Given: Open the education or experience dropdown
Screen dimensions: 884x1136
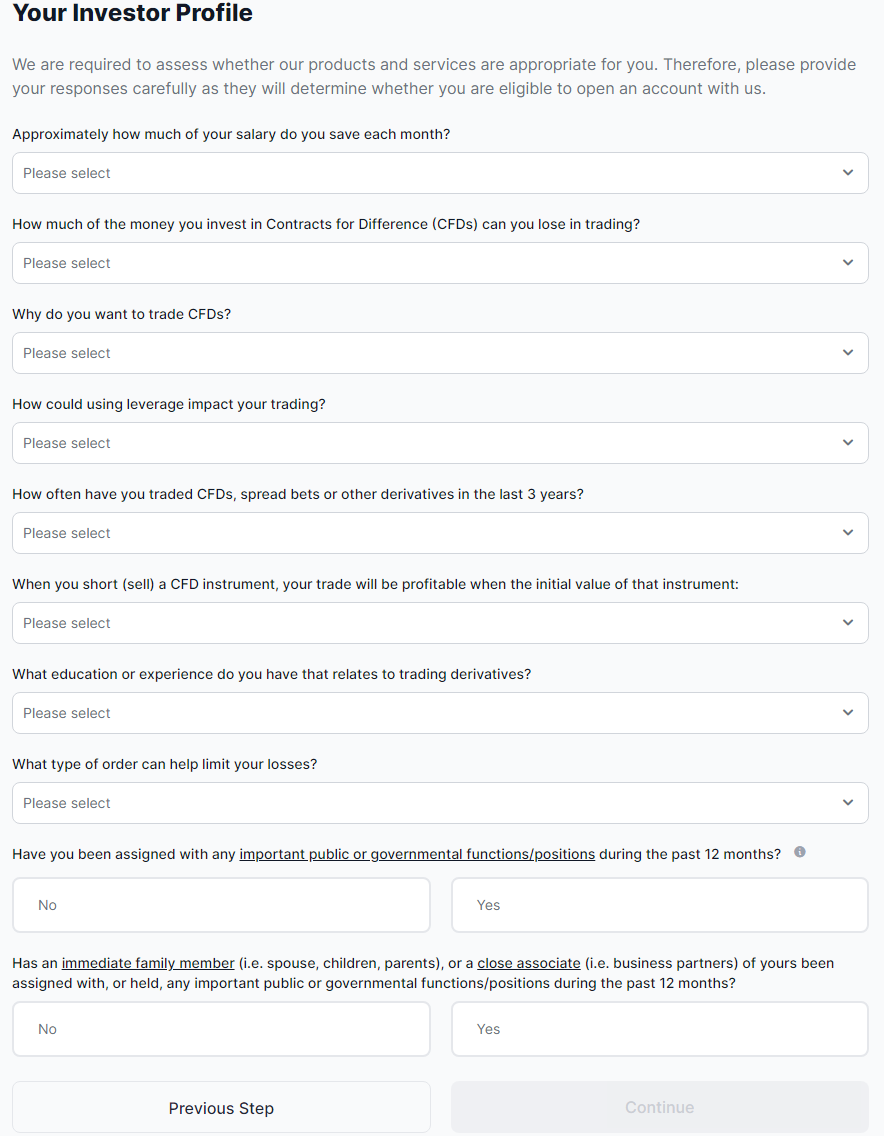Looking at the screenshot, I should pos(440,713).
